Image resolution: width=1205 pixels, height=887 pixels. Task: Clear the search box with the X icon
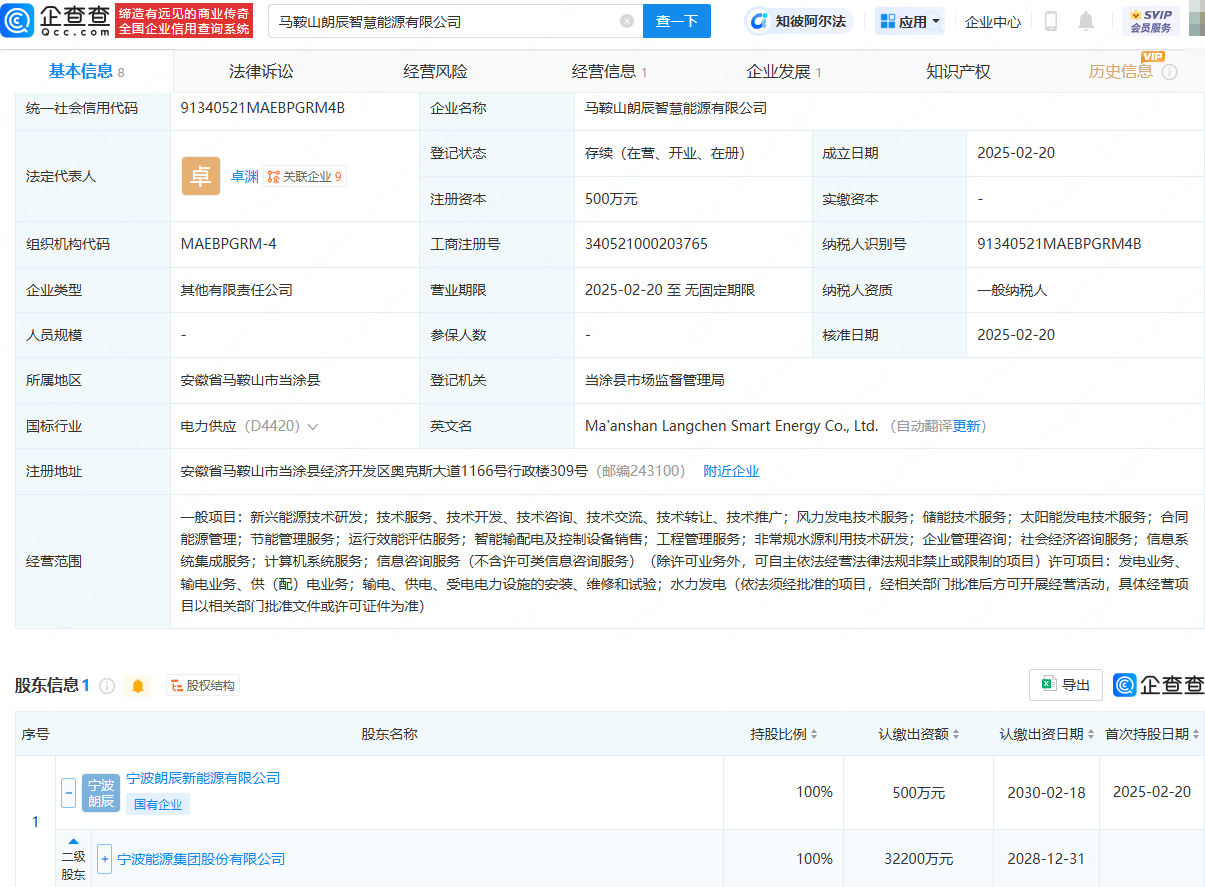[627, 21]
